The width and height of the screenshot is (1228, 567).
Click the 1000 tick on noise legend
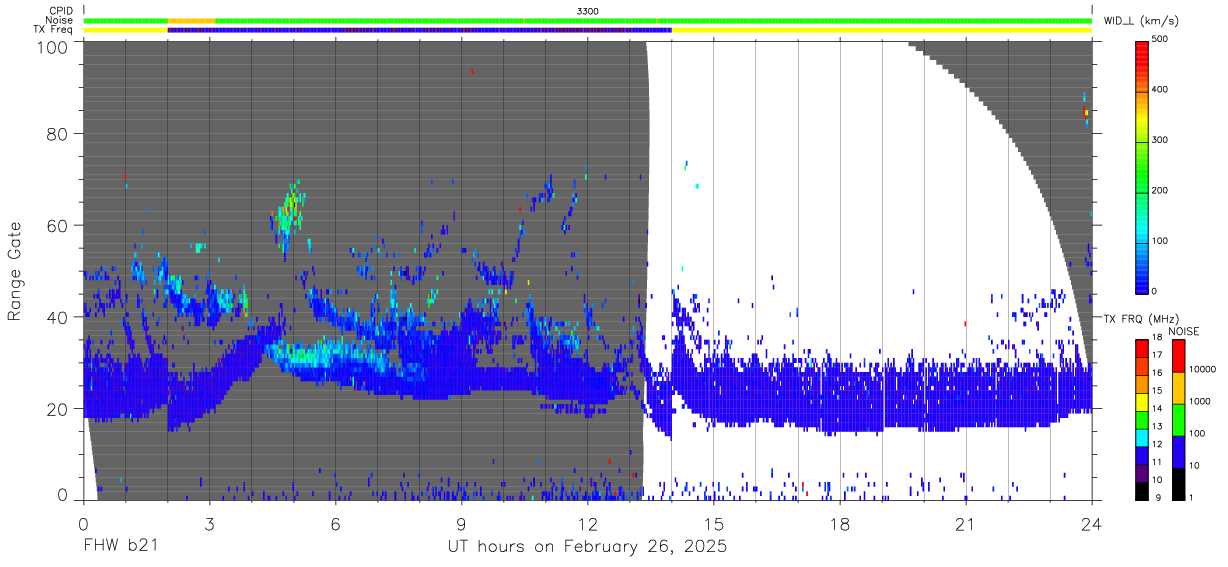point(1201,402)
